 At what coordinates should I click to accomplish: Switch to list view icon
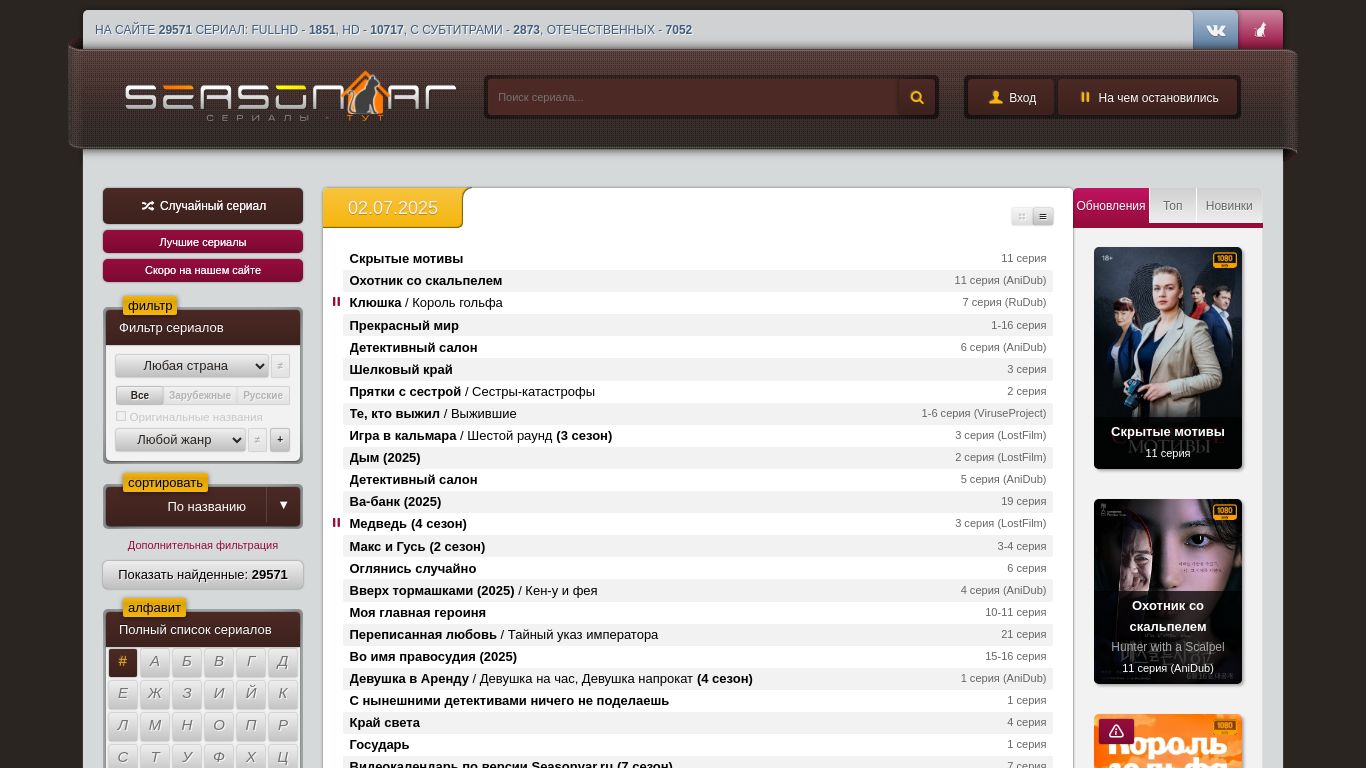(x=1043, y=216)
